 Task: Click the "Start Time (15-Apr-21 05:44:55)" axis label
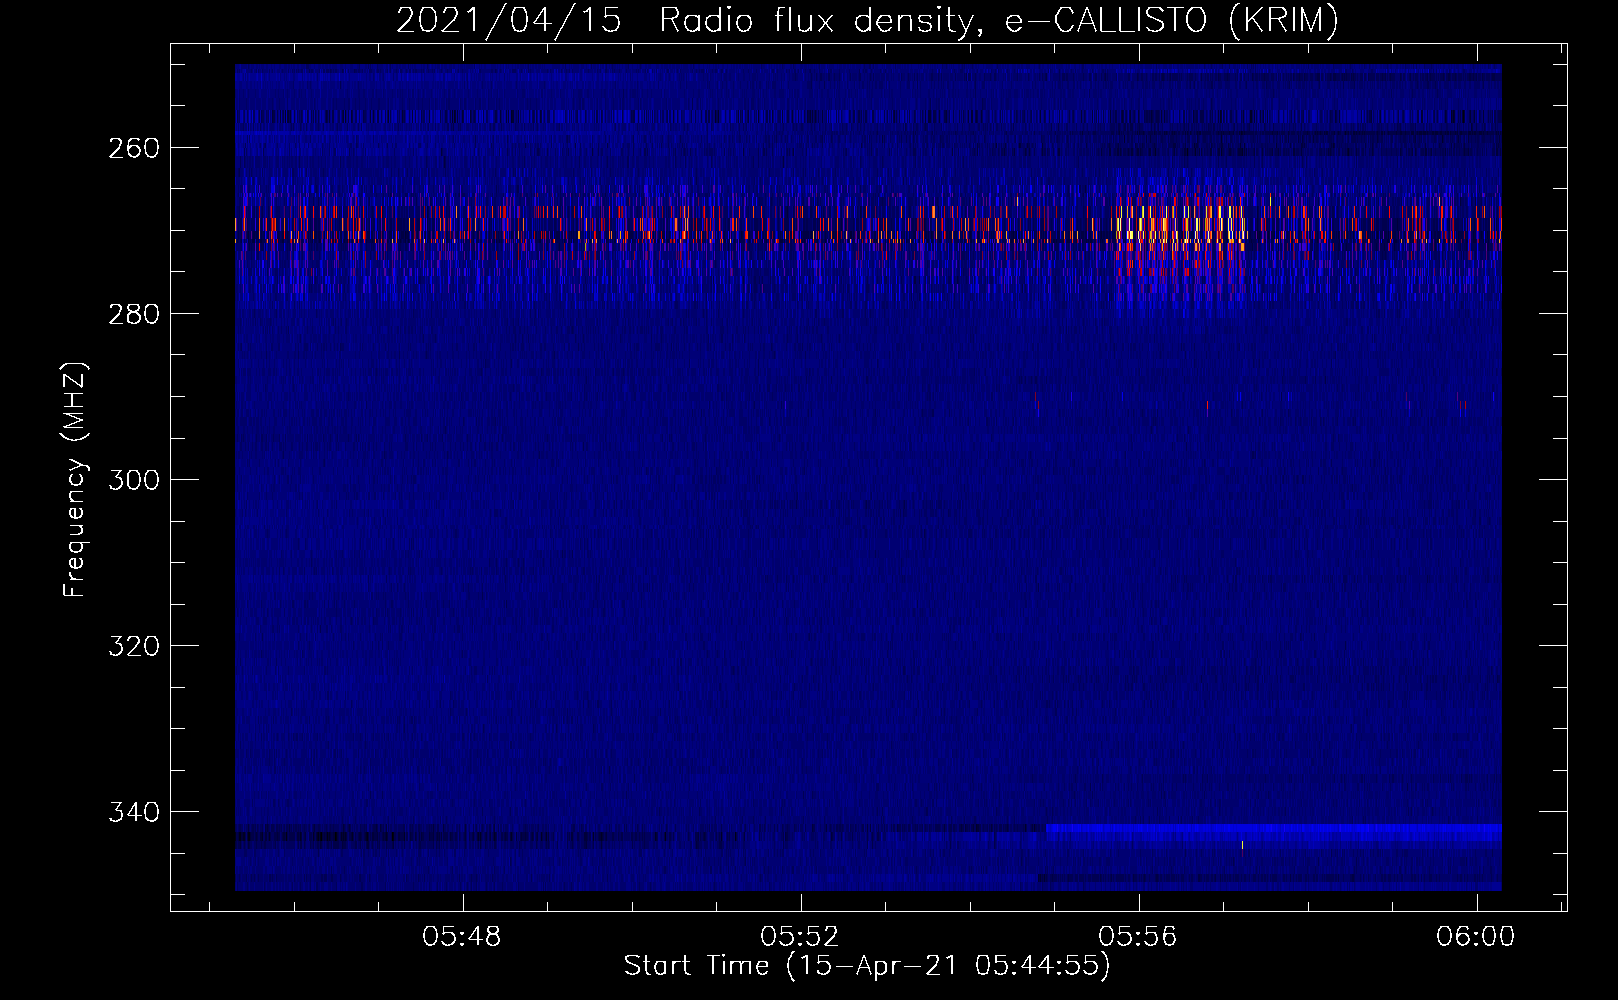pos(867,966)
